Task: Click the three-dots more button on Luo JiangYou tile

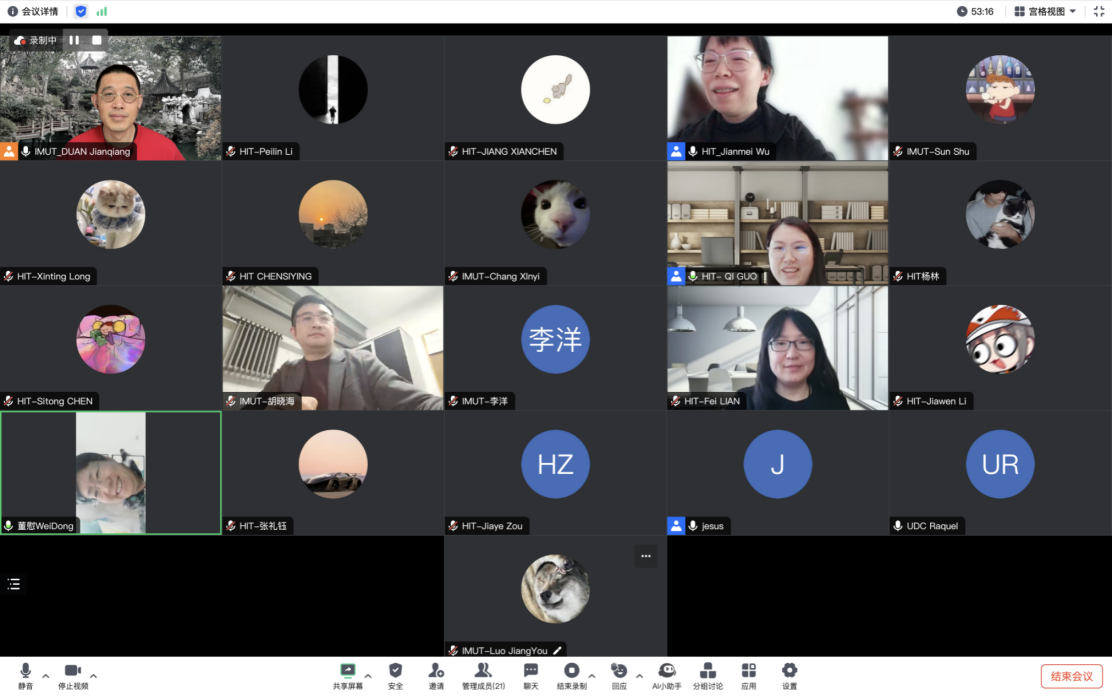Action: (645, 556)
